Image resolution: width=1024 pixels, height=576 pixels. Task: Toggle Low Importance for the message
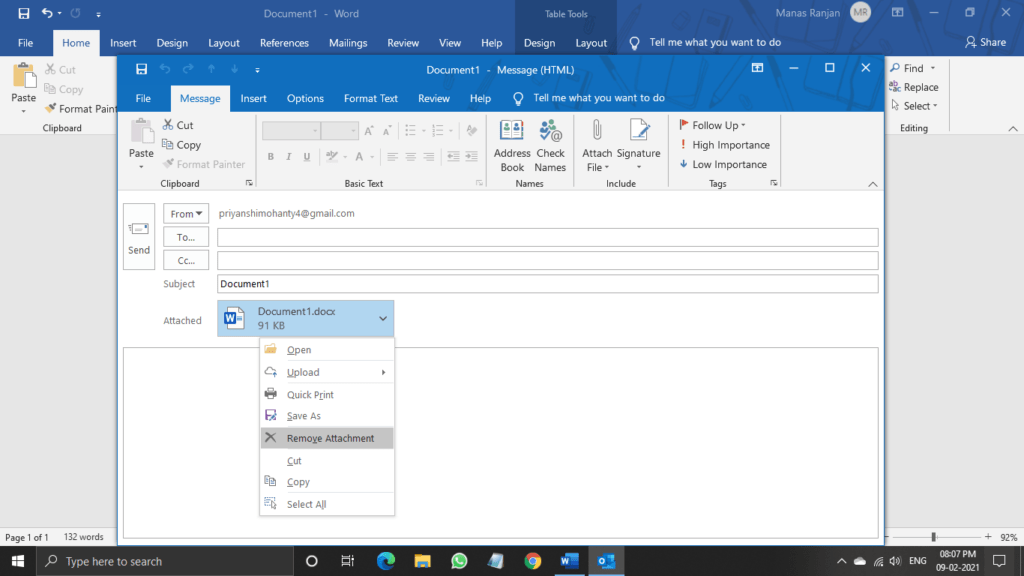tap(723, 165)
